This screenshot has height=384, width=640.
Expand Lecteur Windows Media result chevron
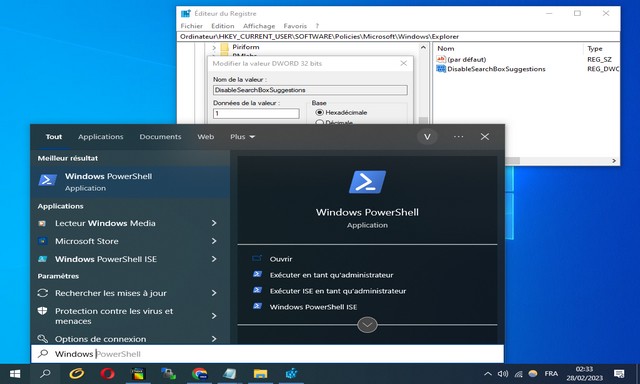[214, 223]
